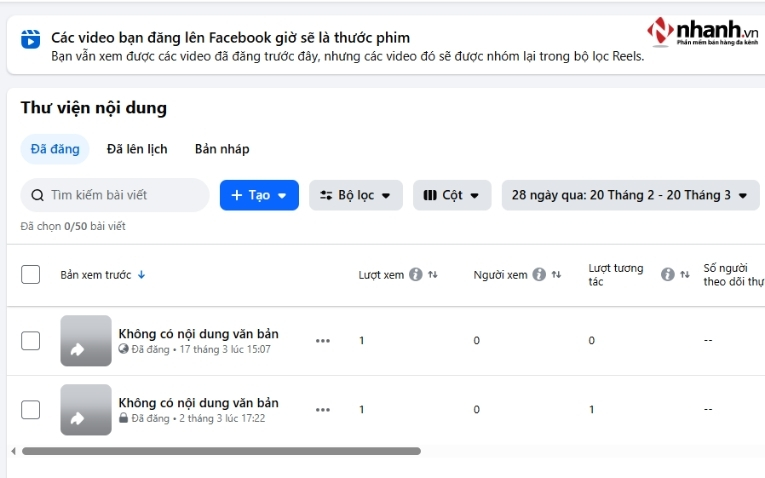
Task: Click Lượt tương tác value 1 for 2 tháng 3 post
Action: pyautogui.click(x=591, y=410)
